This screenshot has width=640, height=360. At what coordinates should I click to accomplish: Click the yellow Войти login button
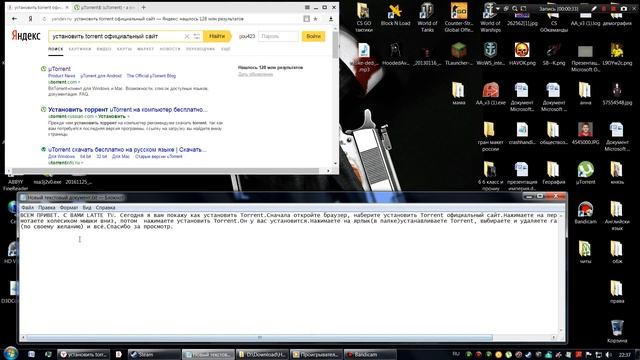pyautogui.click(x=313, y=36)
